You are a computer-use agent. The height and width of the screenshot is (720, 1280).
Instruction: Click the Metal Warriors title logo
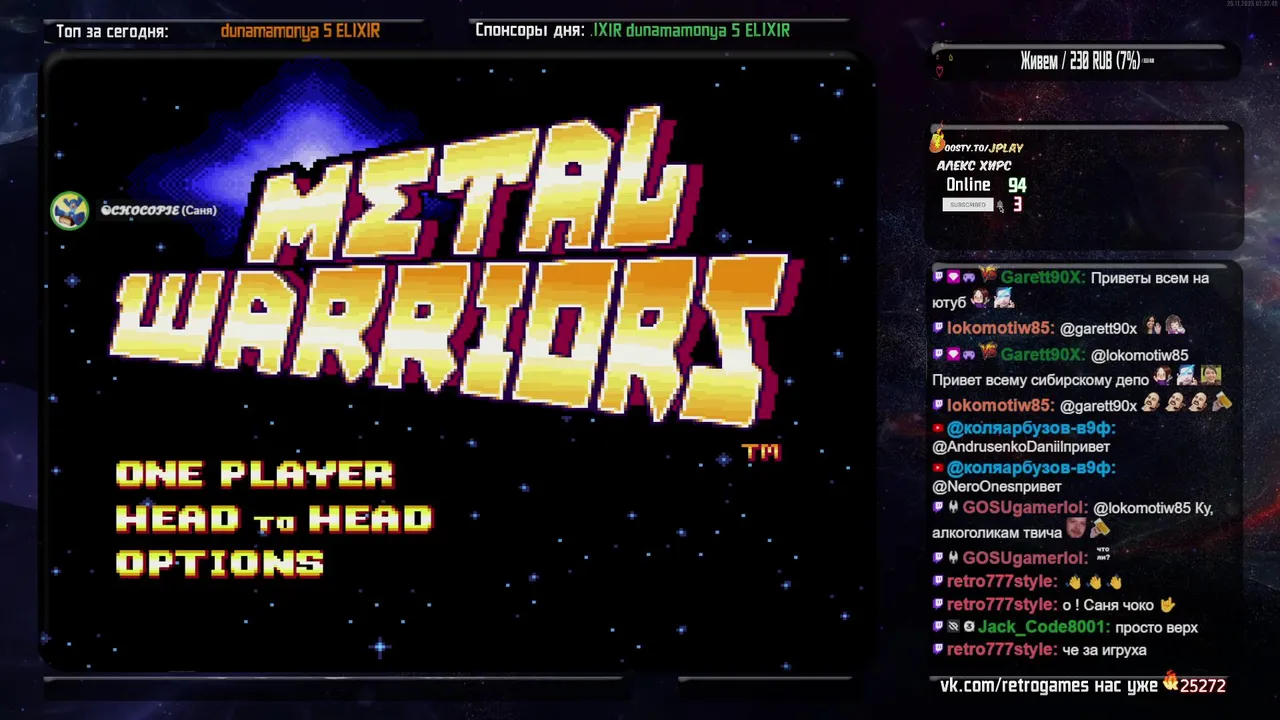pos(455,265)
